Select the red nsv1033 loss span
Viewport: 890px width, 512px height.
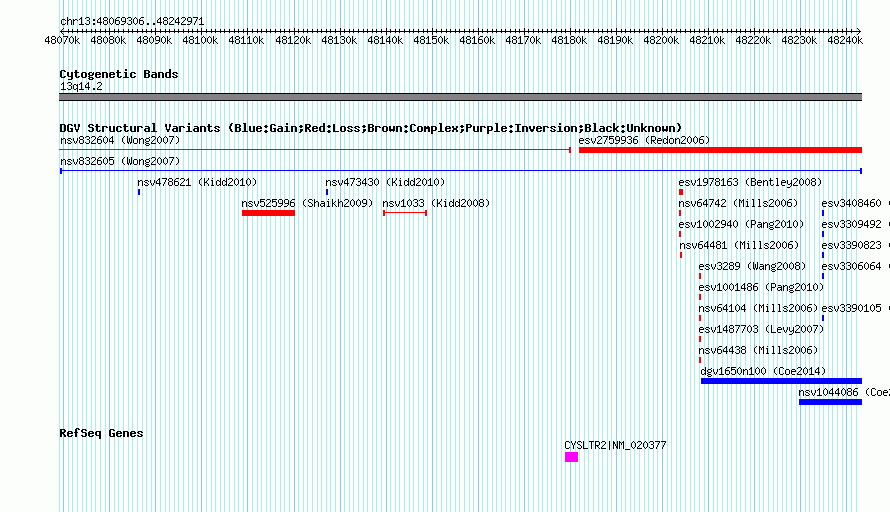coord(405,213)
